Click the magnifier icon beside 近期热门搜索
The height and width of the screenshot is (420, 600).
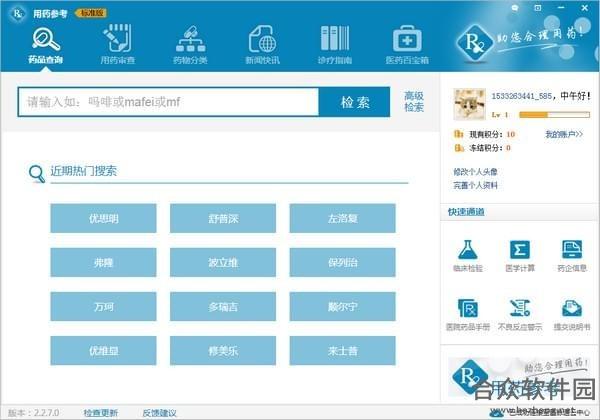coord(37,174)
